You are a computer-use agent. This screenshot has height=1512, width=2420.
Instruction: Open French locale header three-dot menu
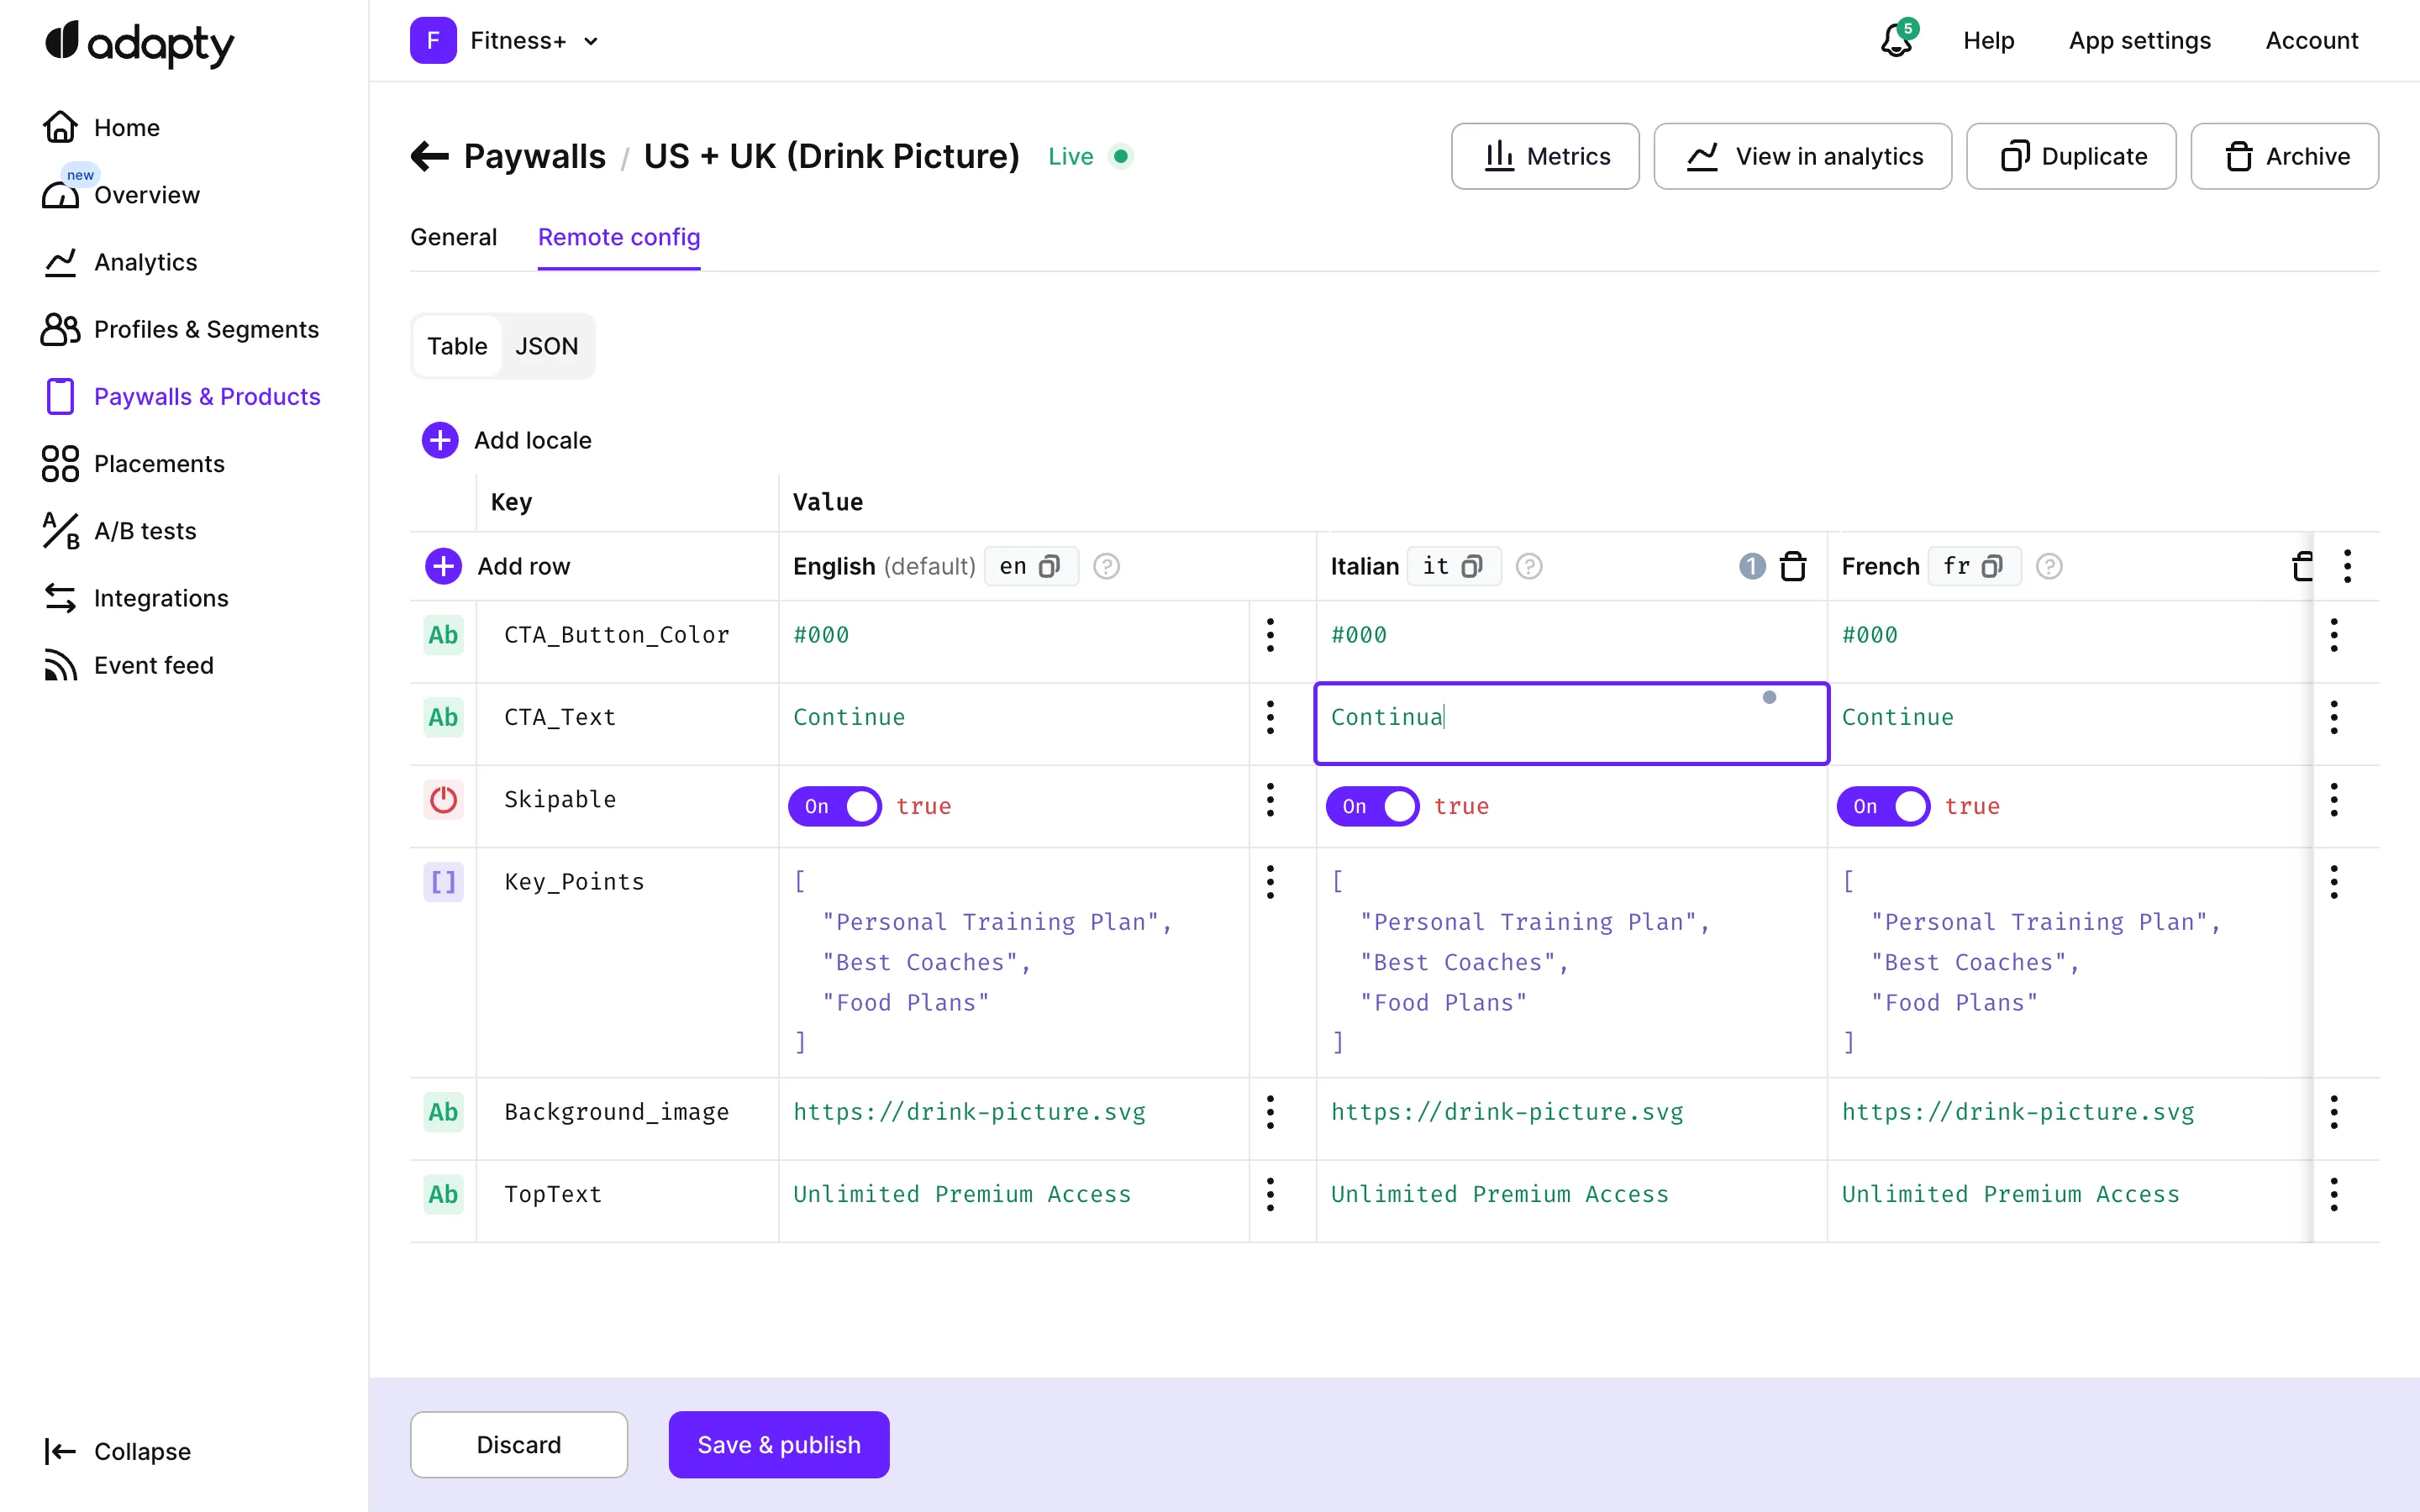pos(2347,566)
